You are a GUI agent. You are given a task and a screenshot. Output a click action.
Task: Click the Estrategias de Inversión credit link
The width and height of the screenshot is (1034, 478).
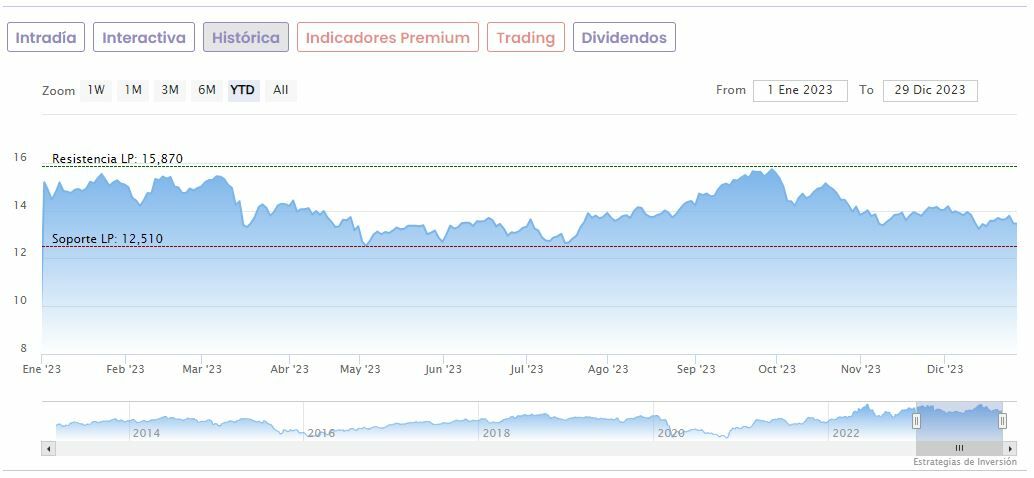(x=964, y=462)
